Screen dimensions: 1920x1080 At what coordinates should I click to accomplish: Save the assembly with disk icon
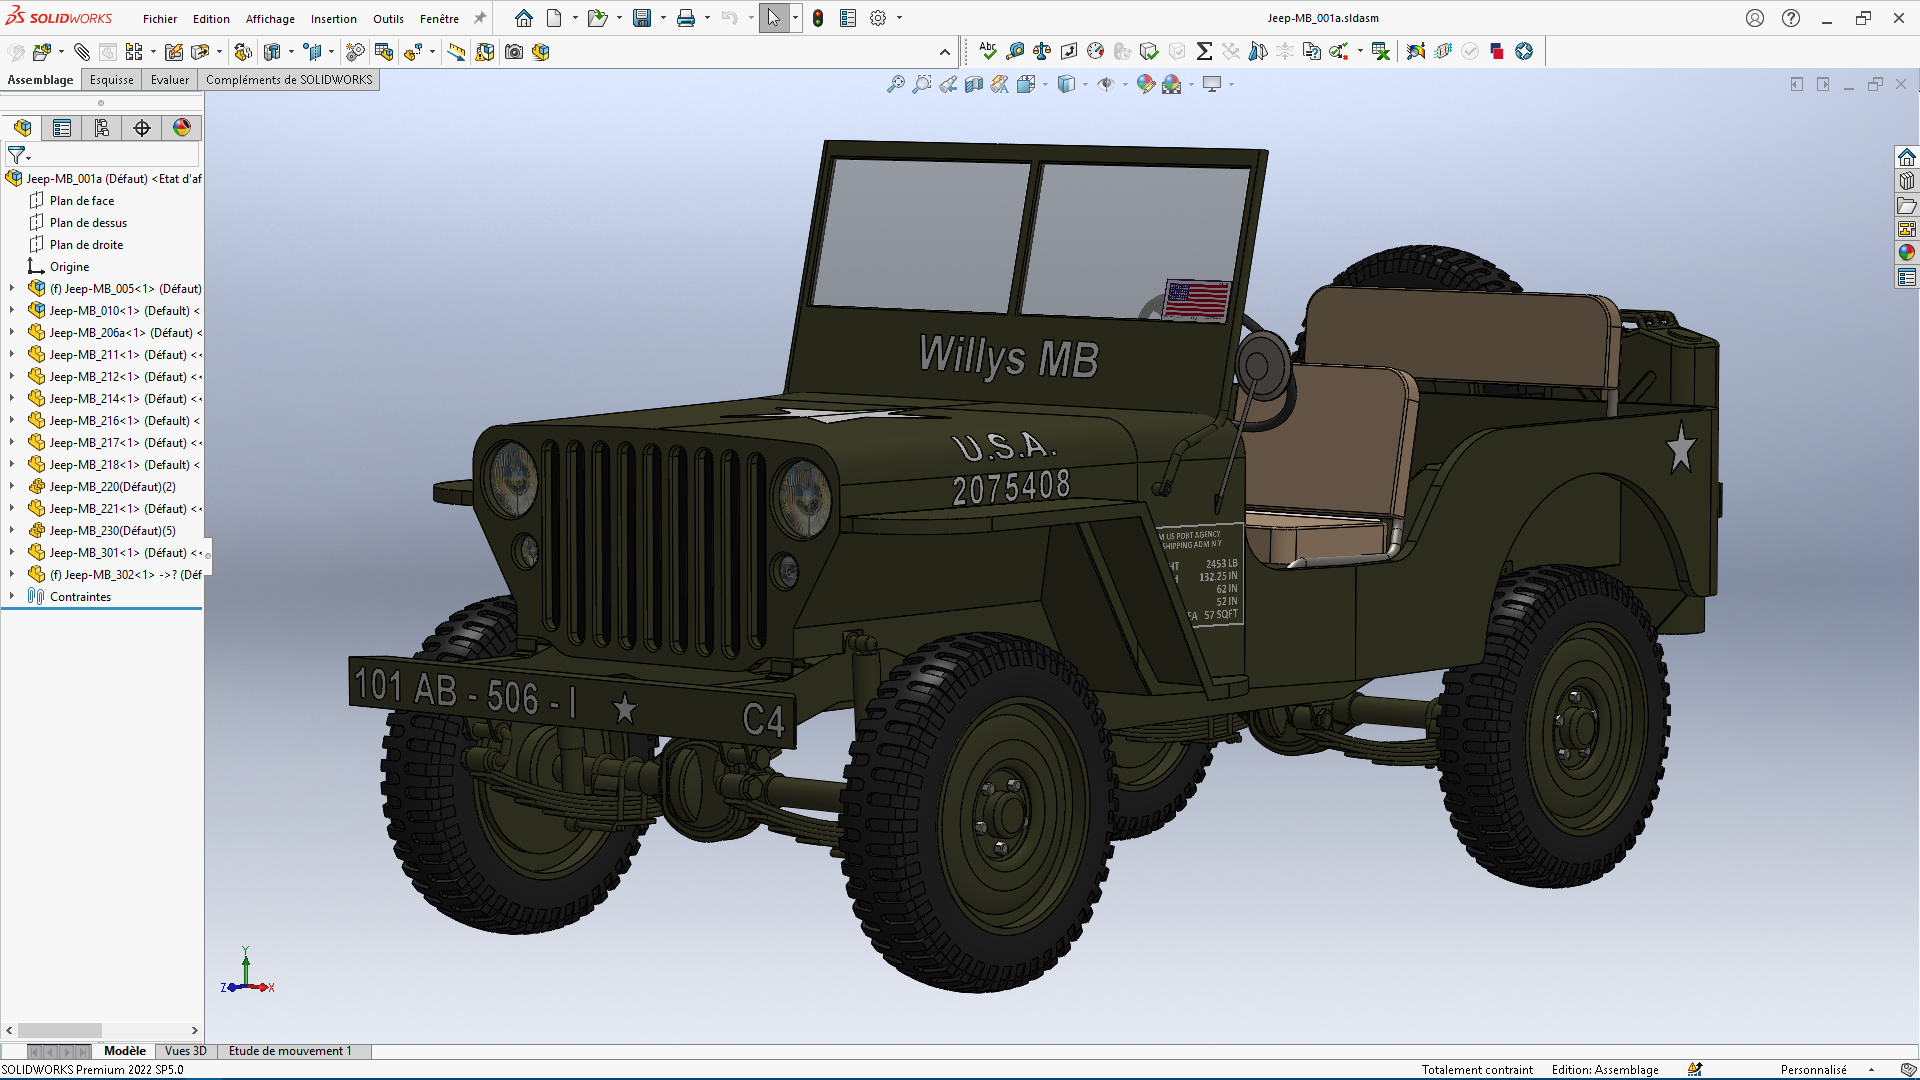(642, 18)
